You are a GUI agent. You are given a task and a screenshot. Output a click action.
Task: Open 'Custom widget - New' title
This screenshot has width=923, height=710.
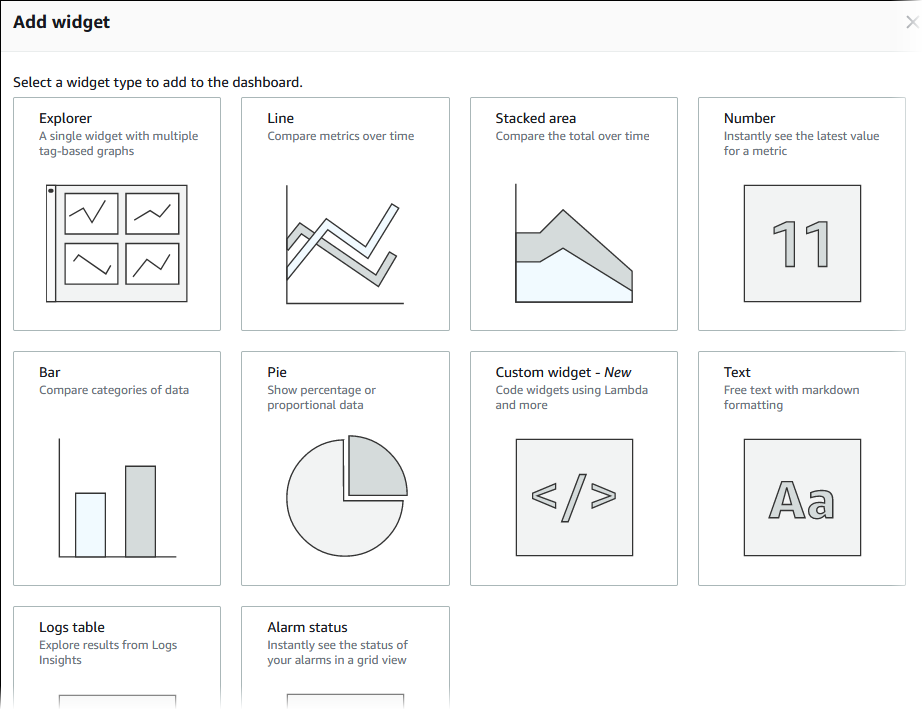563,372
